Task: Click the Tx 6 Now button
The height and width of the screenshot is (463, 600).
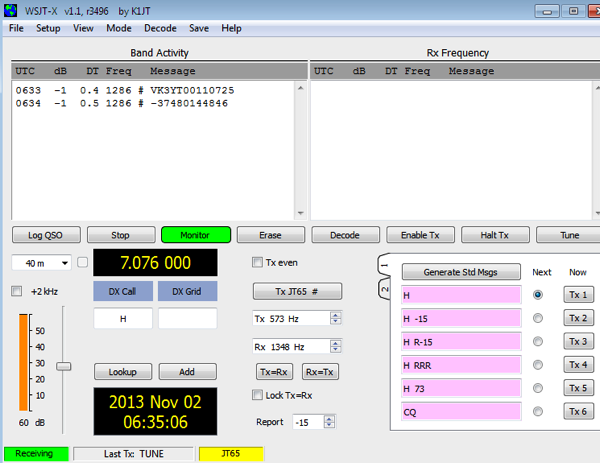Action: pos(579,411)
